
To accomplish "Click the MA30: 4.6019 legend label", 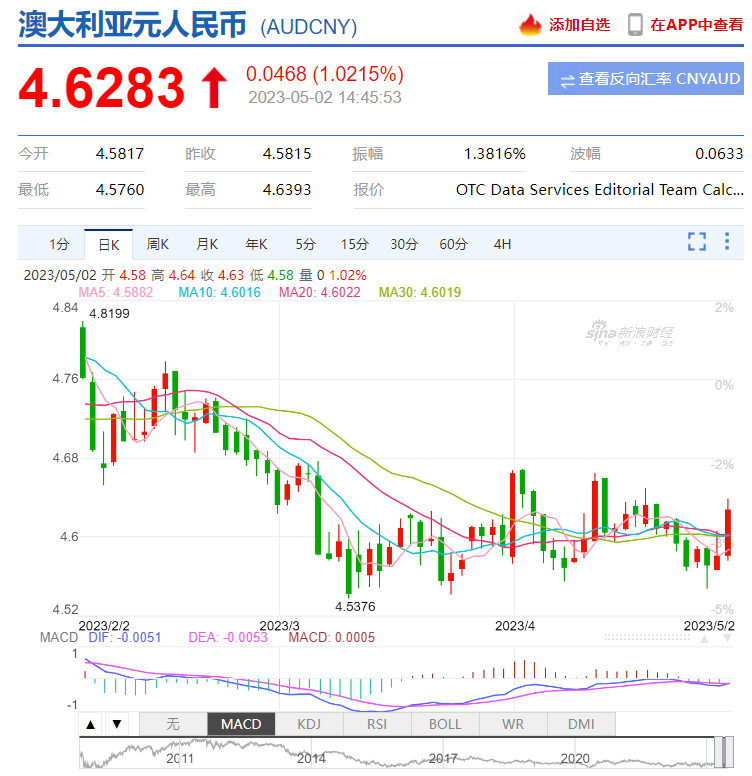I will point(420,292).
